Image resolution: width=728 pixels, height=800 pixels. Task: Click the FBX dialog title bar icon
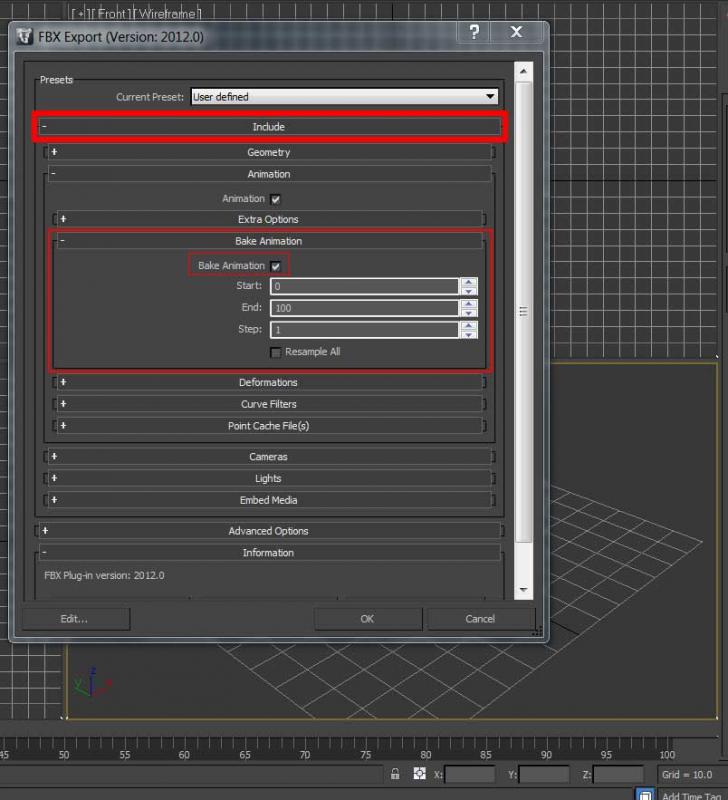point(24,37)
